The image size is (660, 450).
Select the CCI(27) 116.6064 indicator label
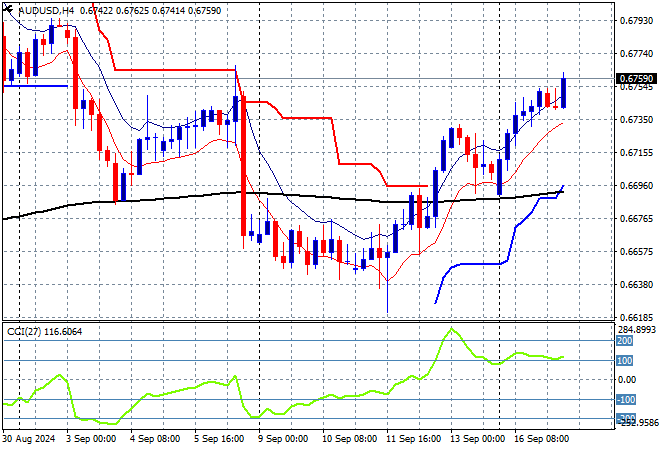click(45, 332)
